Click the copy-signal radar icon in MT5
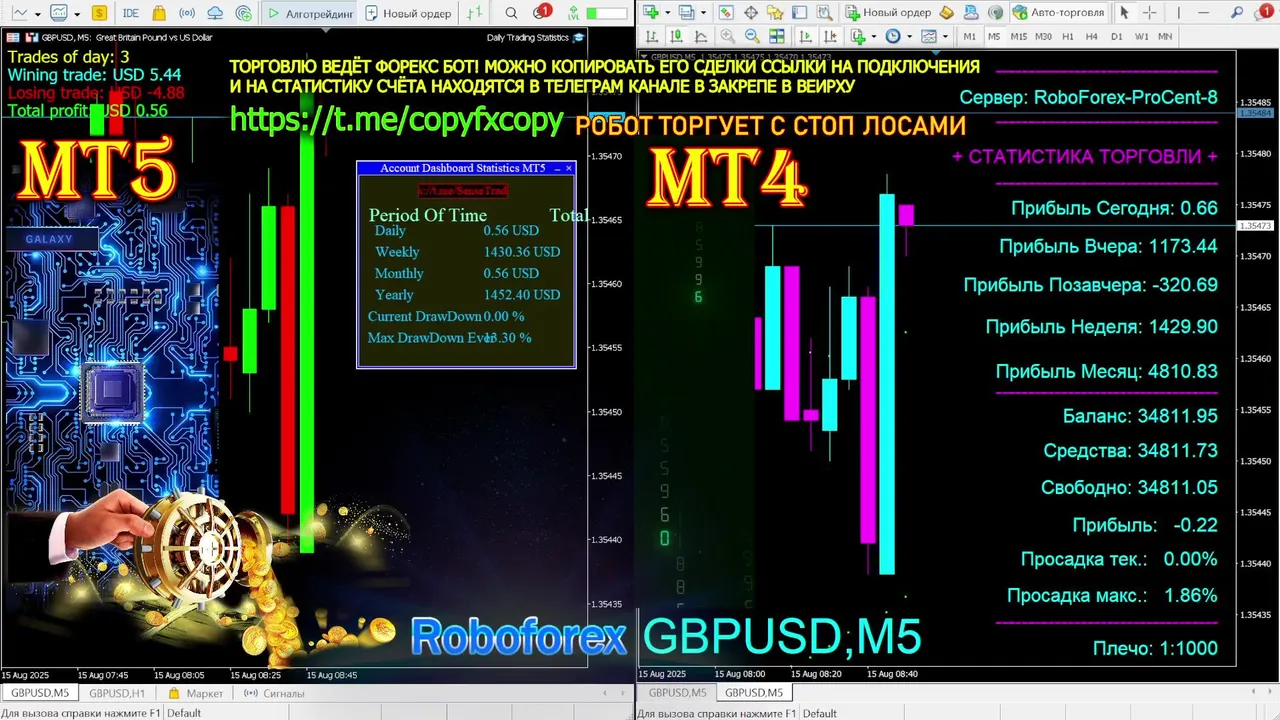Image resolution: width=1280 pixels, height=720 pixels. [x=244, y=13]
